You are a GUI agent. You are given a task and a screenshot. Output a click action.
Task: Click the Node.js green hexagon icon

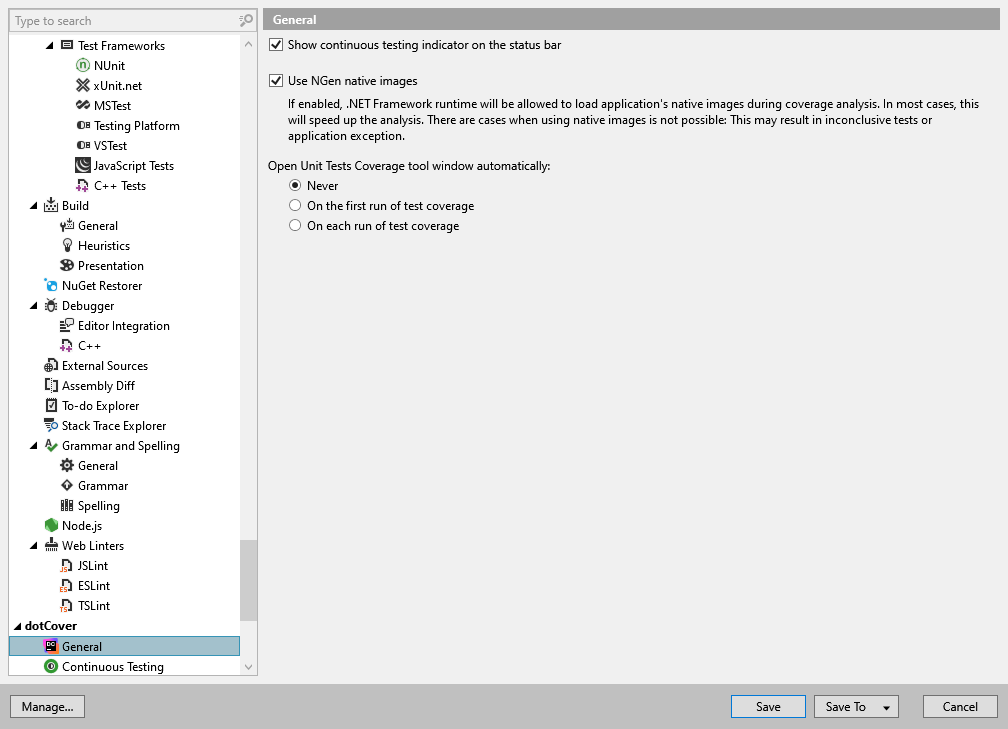pos(51,526)
